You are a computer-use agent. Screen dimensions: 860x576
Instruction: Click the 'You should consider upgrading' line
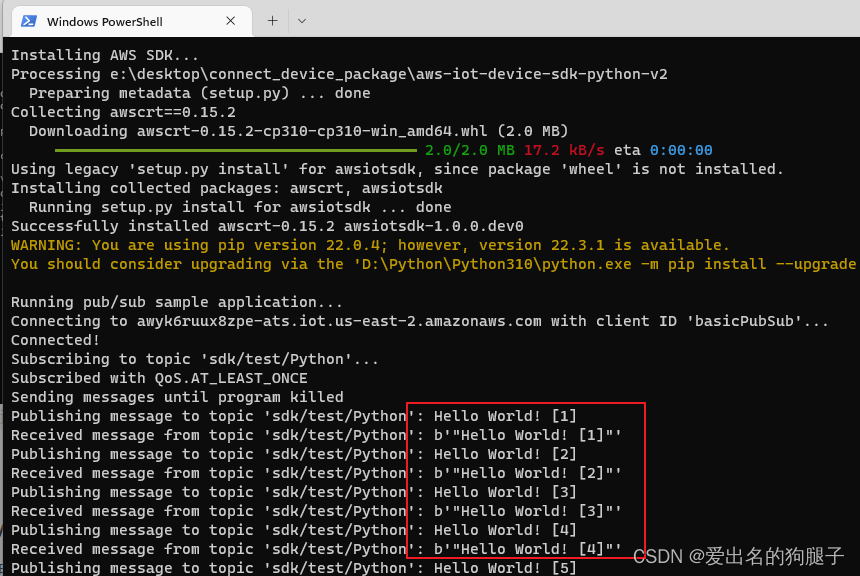tap(433, 264)
